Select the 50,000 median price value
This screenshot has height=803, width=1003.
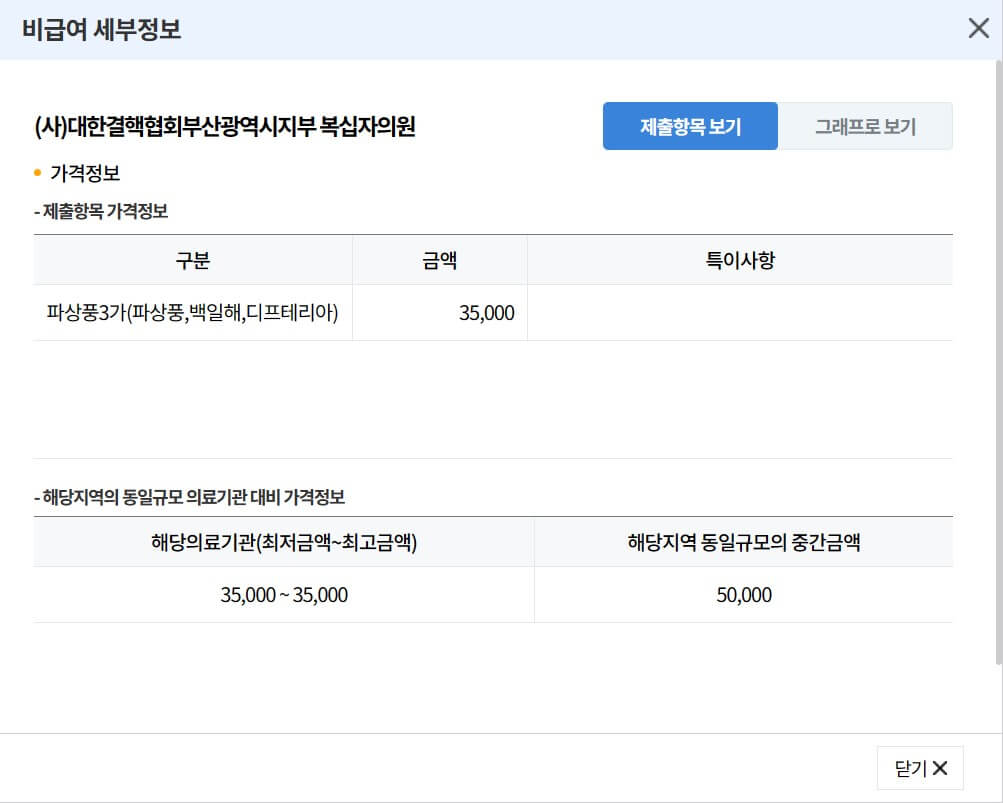click(x=744, y=595)
